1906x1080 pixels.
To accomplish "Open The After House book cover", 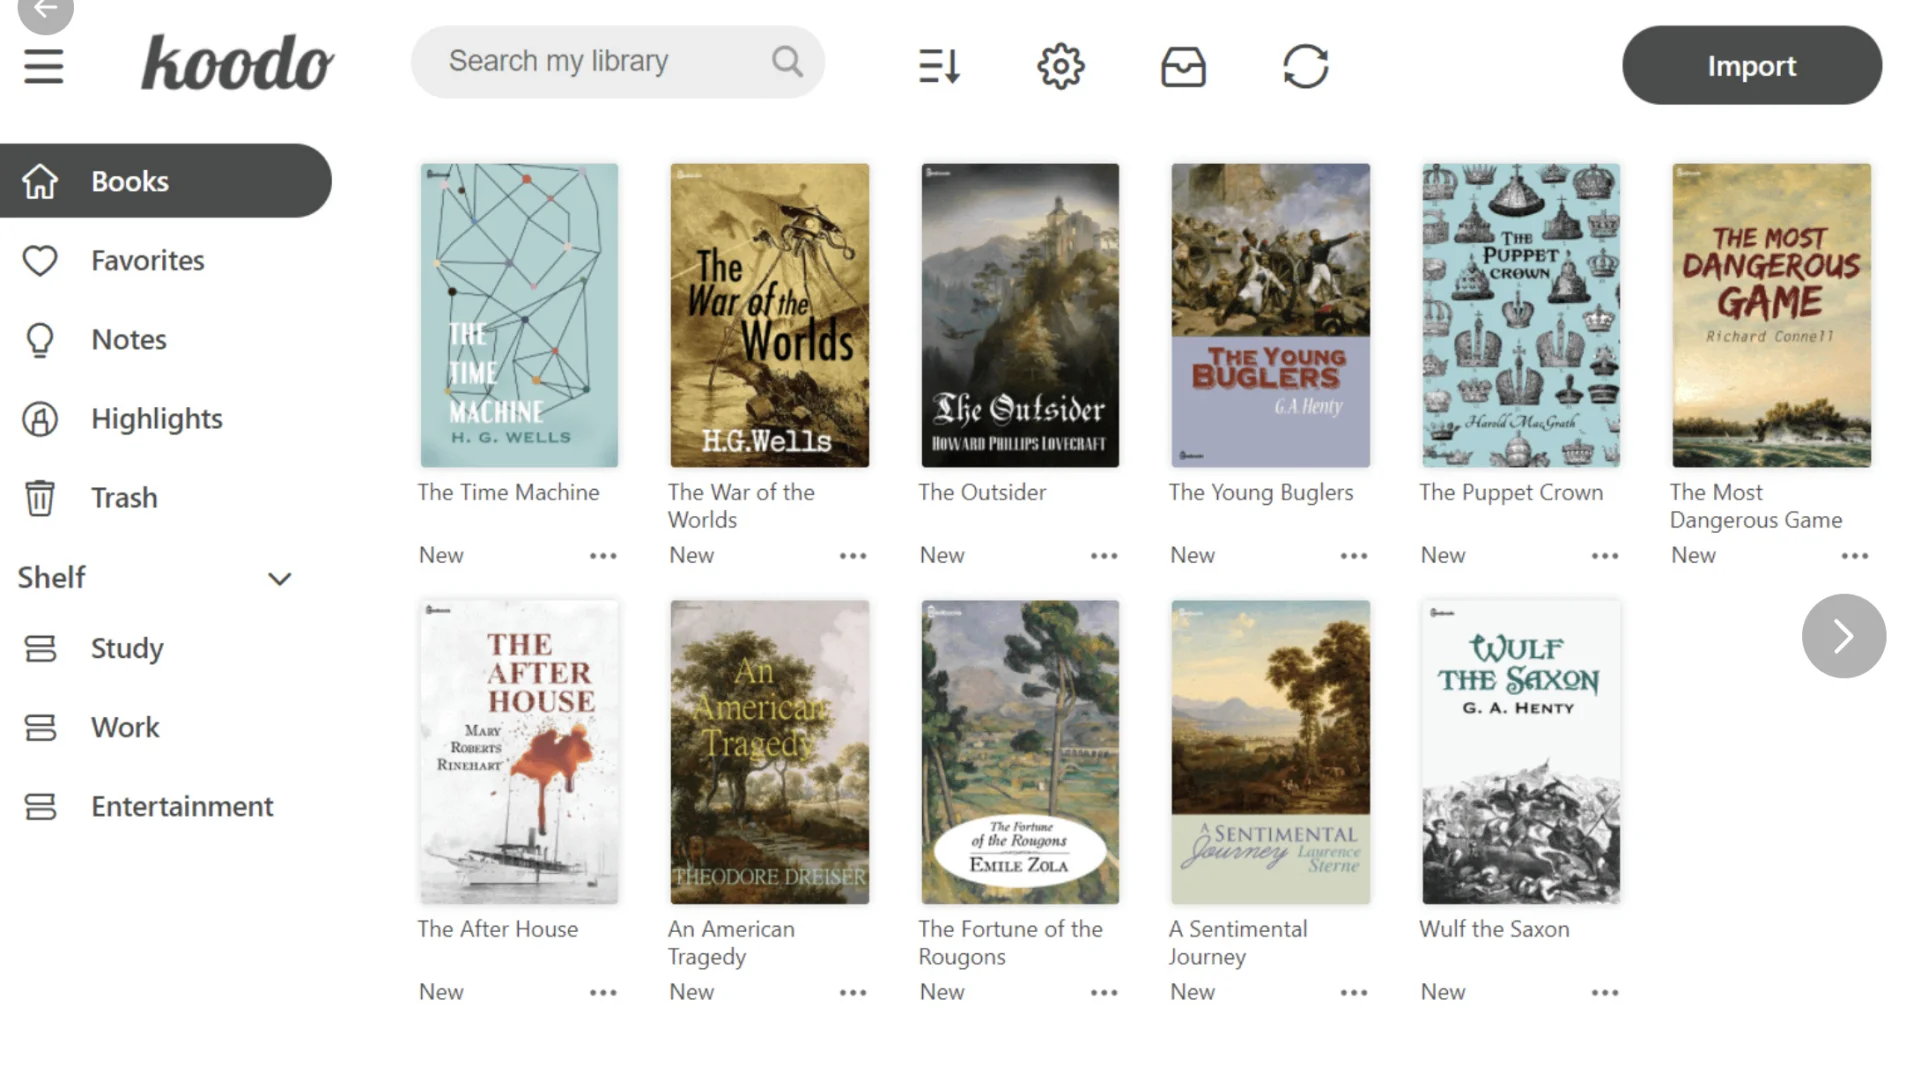I will click(x=519, y=753).
